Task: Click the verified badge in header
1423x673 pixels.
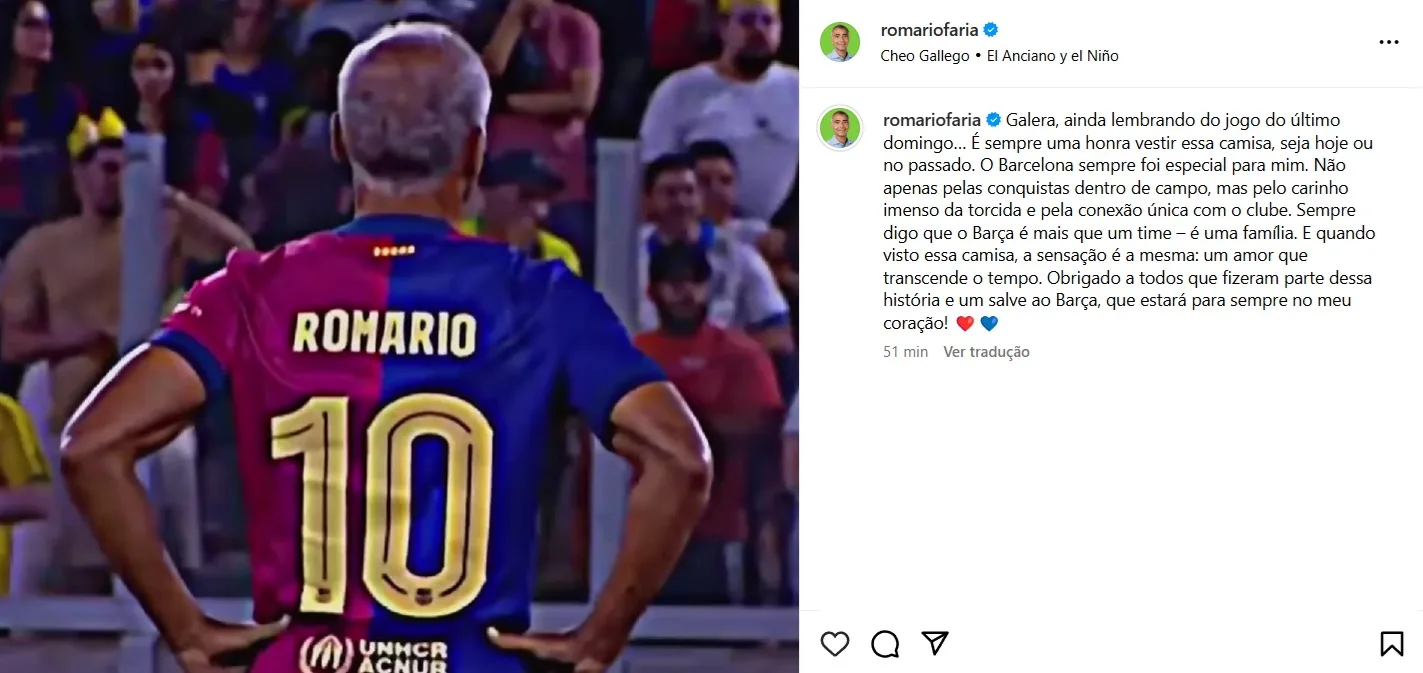Action: pos(991,30)
